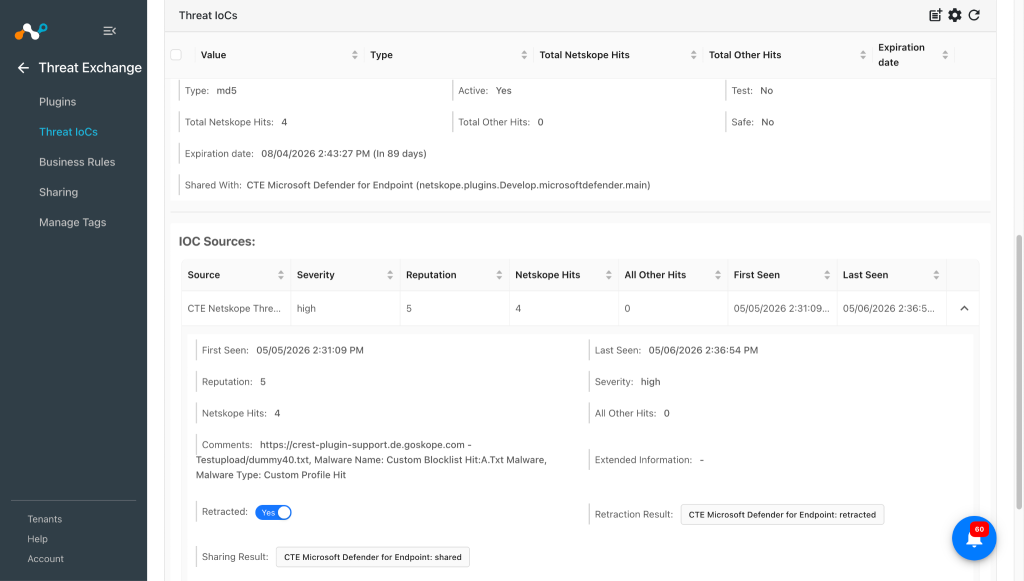Collapse the sidebar menu icon
Image resolution: width=1024 pixels, height=581 pixels.
pyautogui.click(x=110, y=31)
